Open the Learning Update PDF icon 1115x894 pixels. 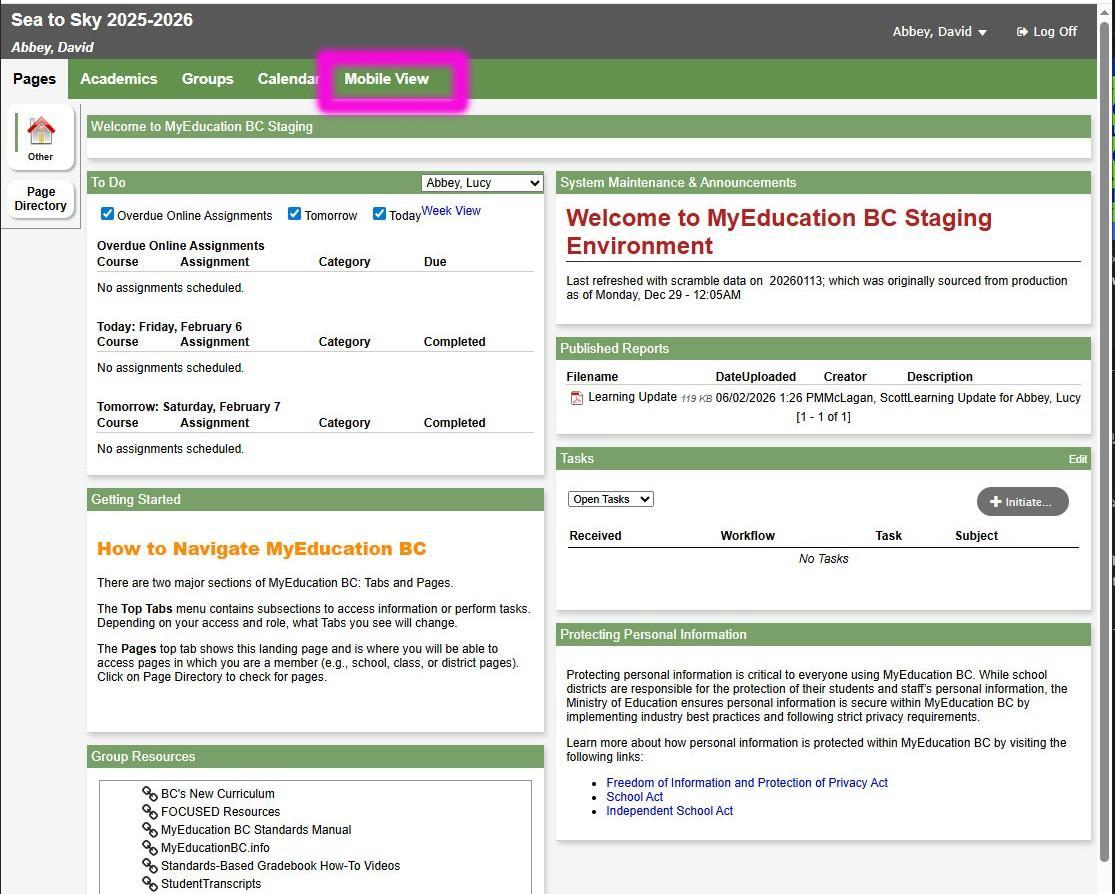(x=576, y=398)
